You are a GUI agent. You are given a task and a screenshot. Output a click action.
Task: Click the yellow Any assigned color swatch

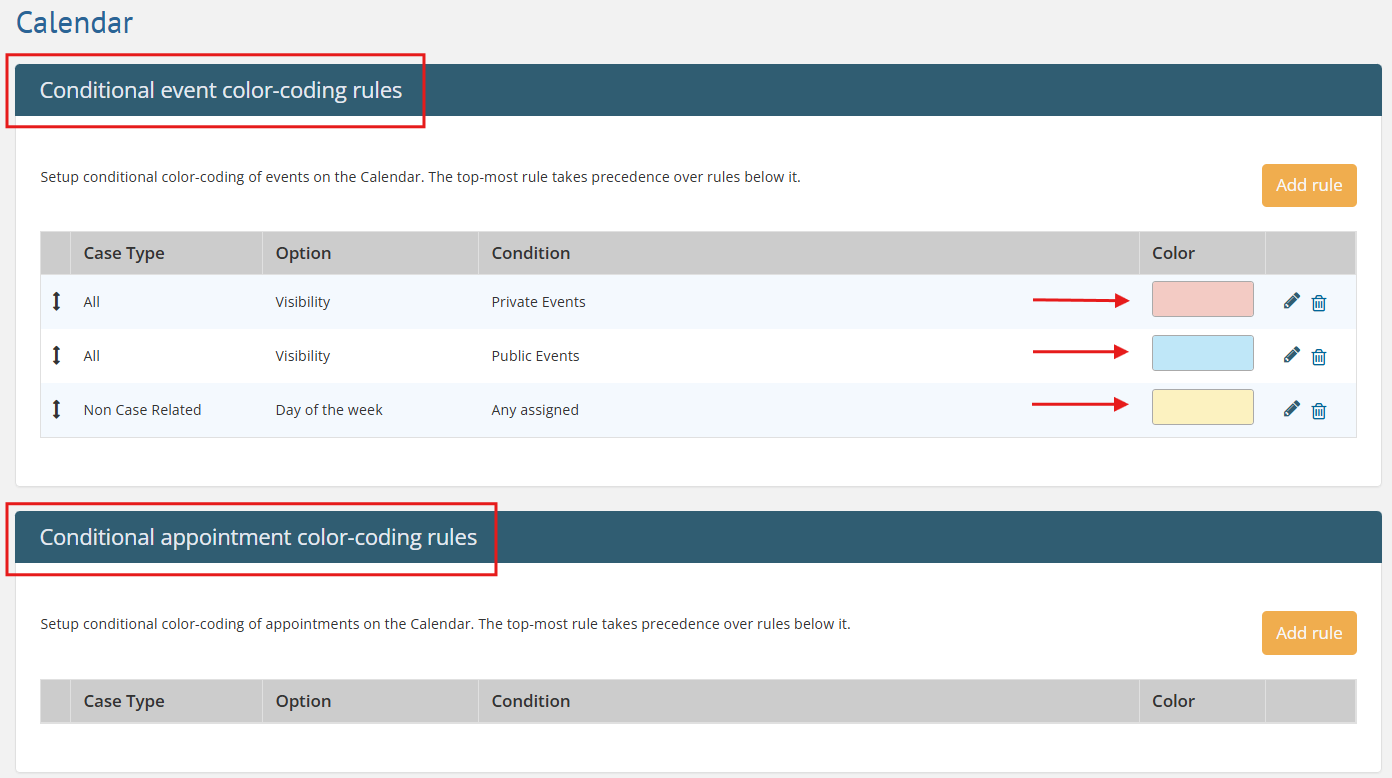click(1202, 407)
